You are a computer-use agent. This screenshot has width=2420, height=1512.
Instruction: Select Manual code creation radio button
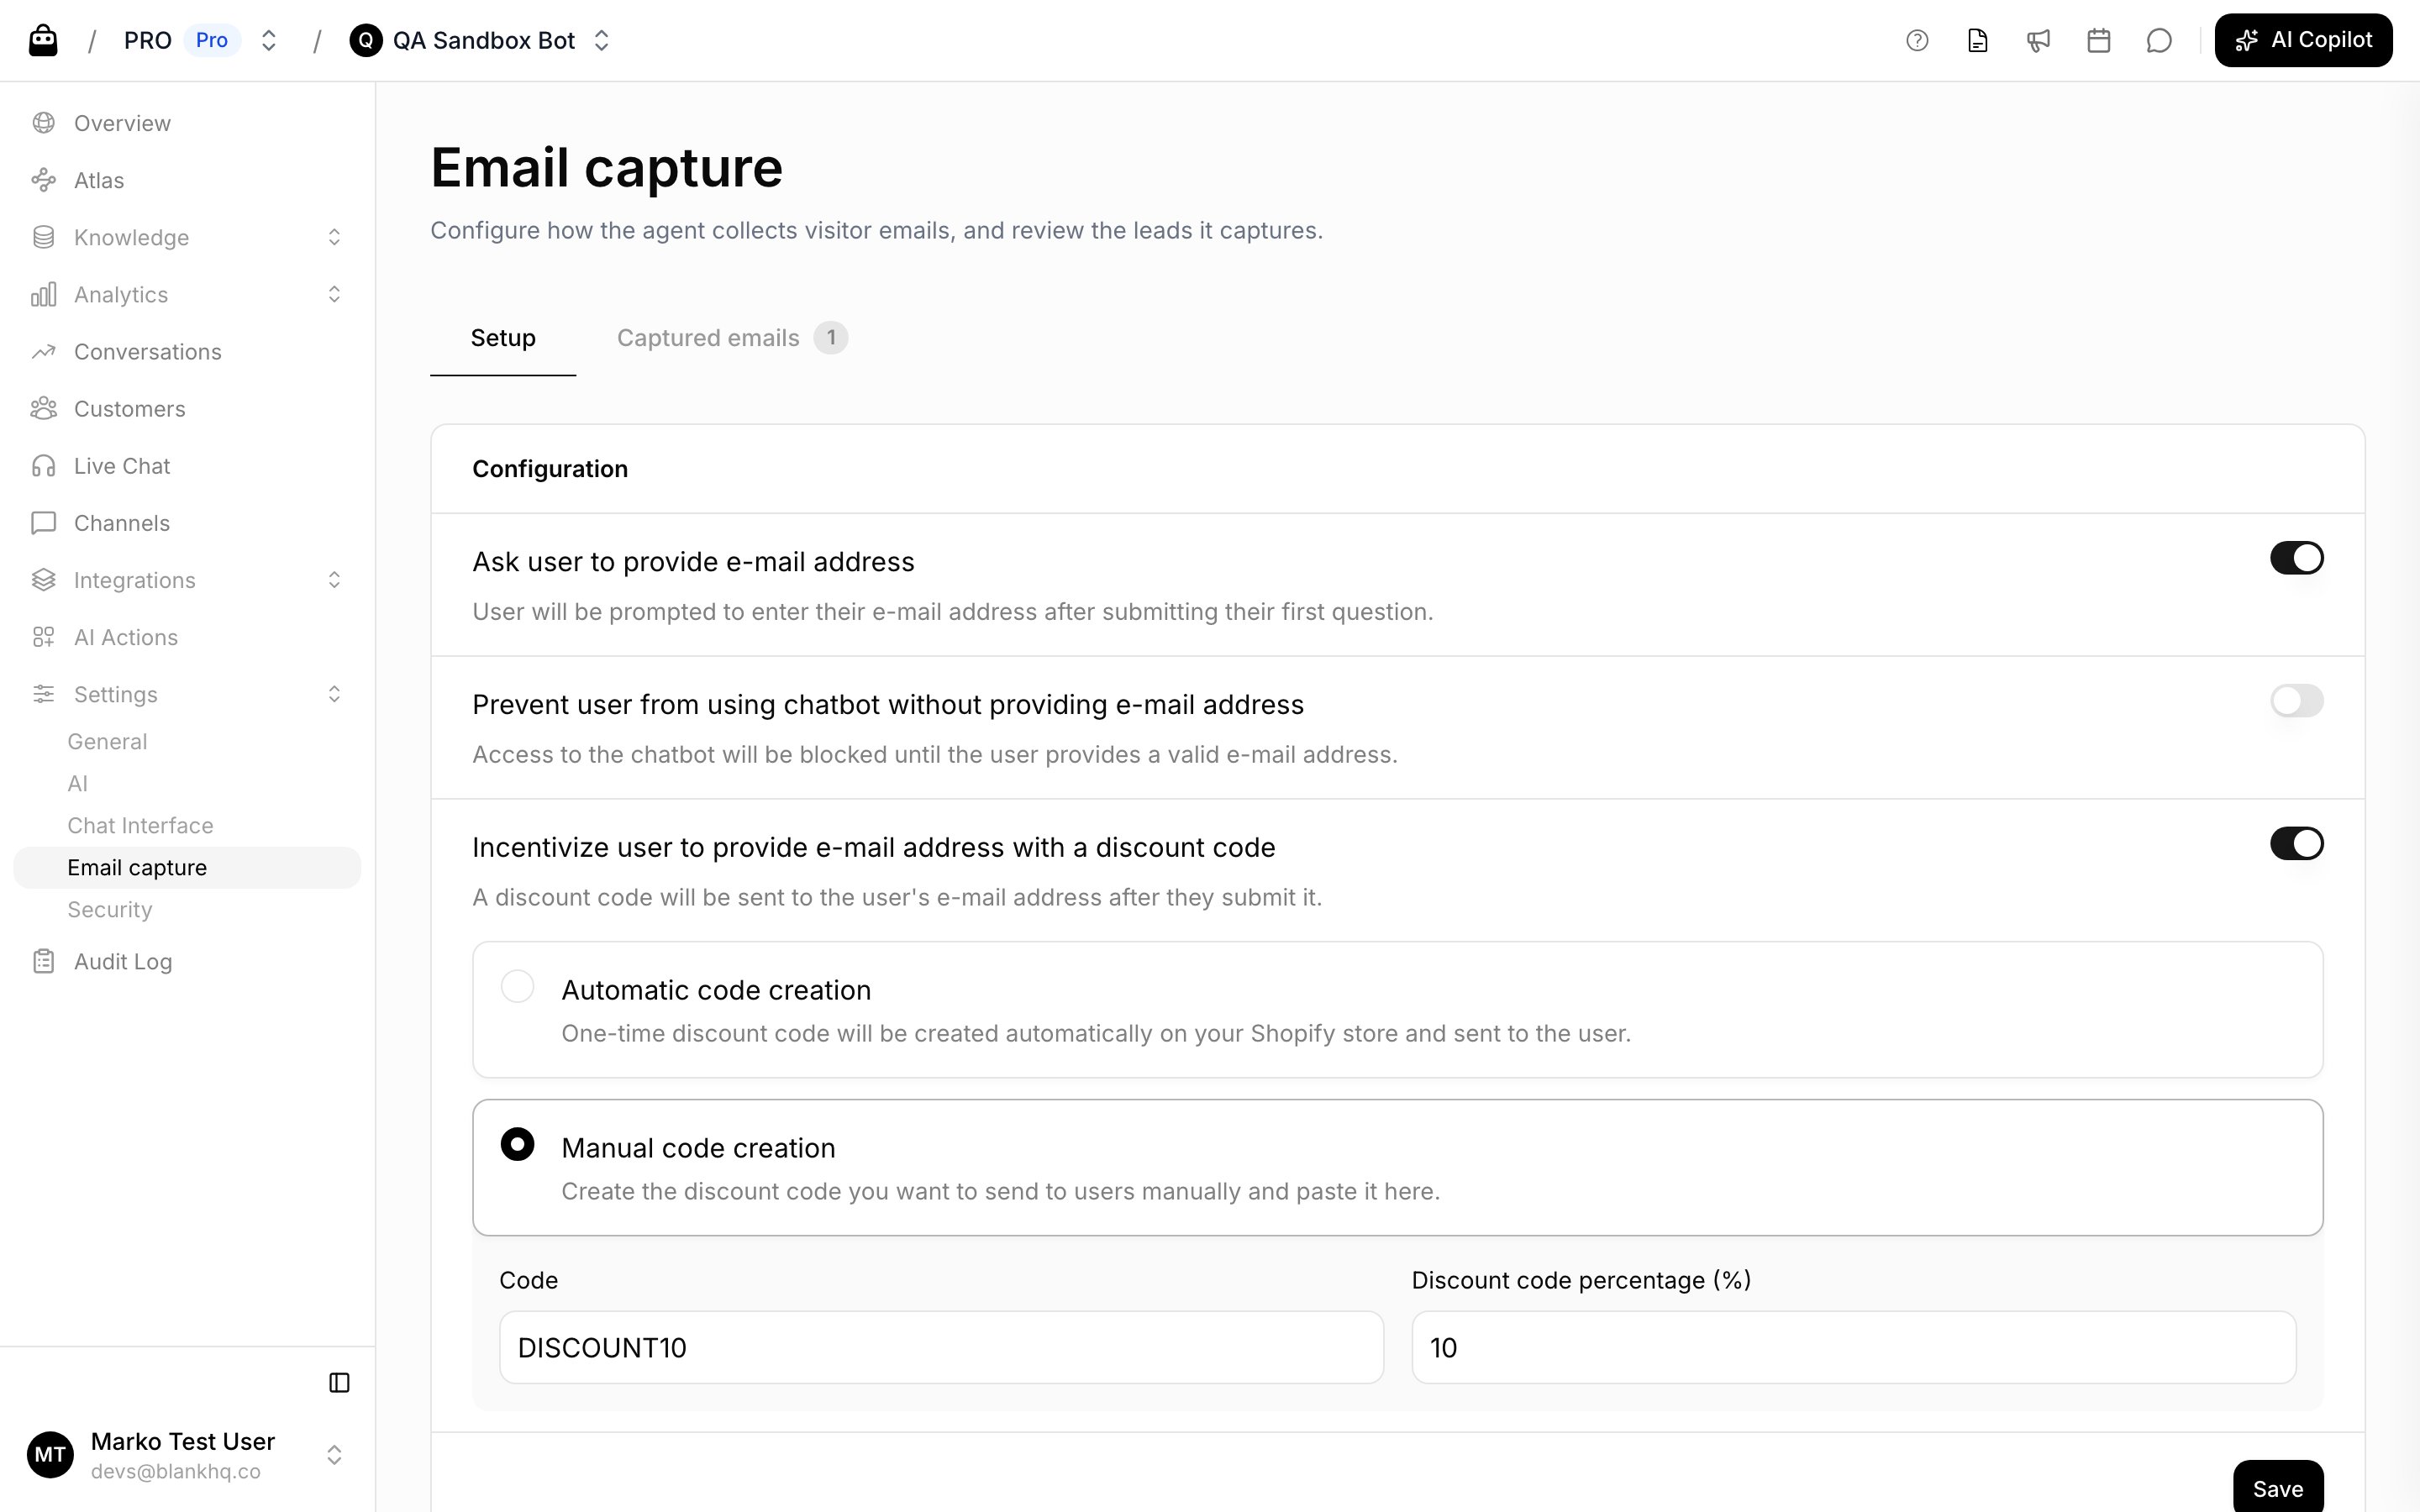517,1144
